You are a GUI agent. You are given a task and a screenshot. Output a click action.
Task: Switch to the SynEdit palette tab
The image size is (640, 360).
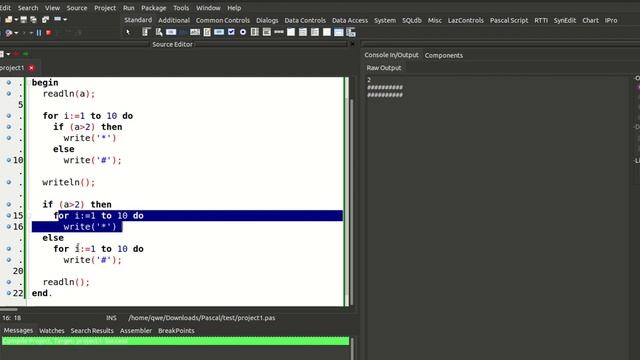point(564,20)
